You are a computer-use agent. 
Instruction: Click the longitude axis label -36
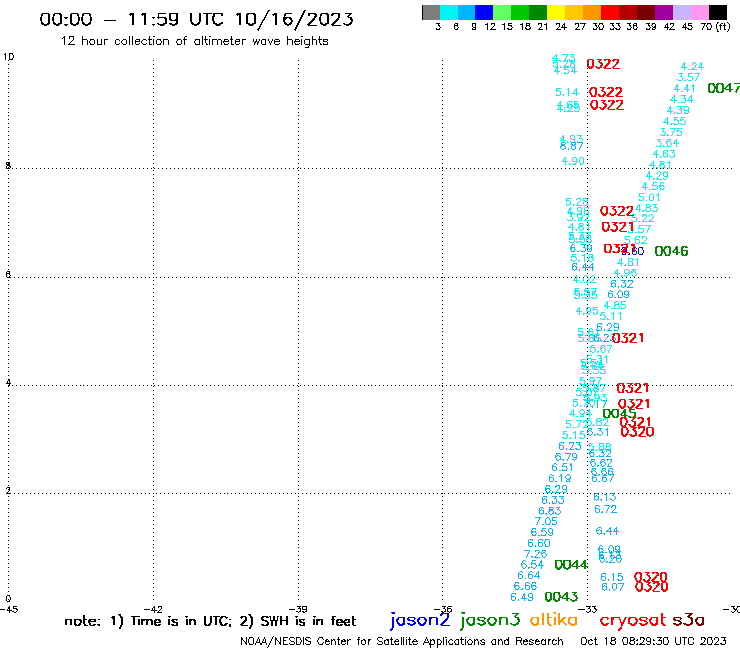[x=443, y=610]
